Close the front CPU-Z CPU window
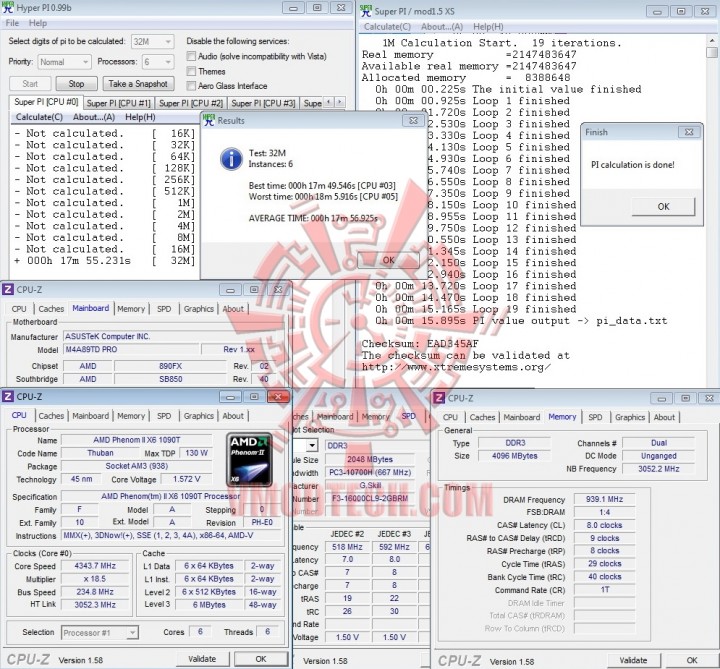The height and width of the screenshot is (669, 720). click(x=277, y=396)
